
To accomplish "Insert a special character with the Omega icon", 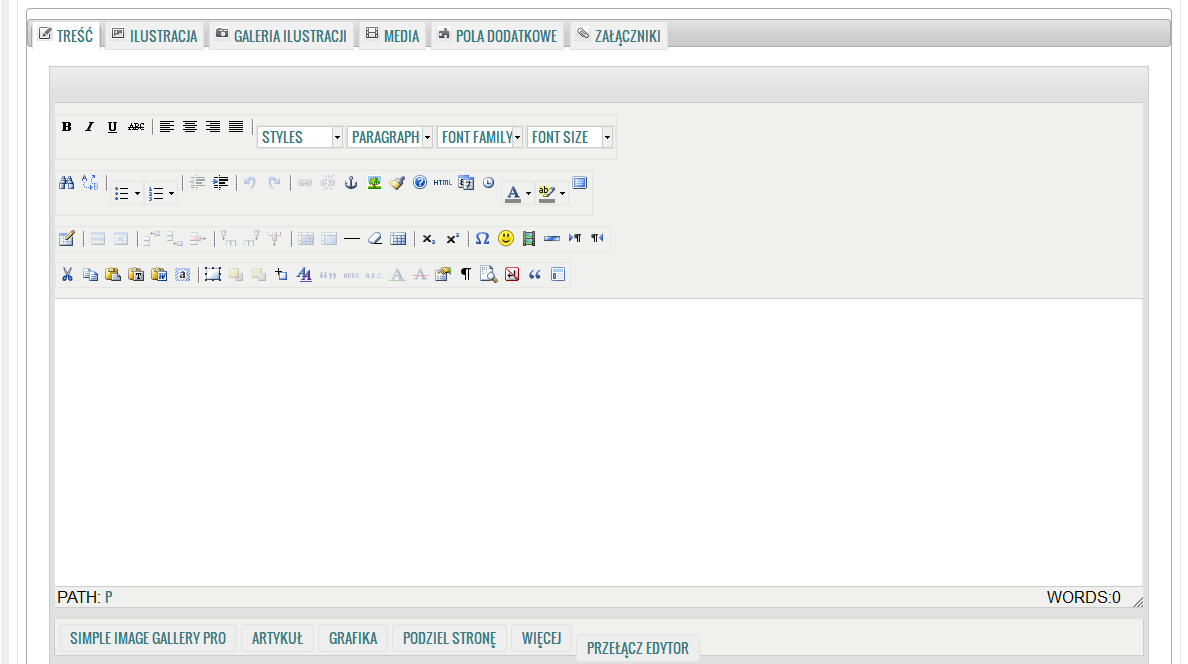I will tap(482, 239).
